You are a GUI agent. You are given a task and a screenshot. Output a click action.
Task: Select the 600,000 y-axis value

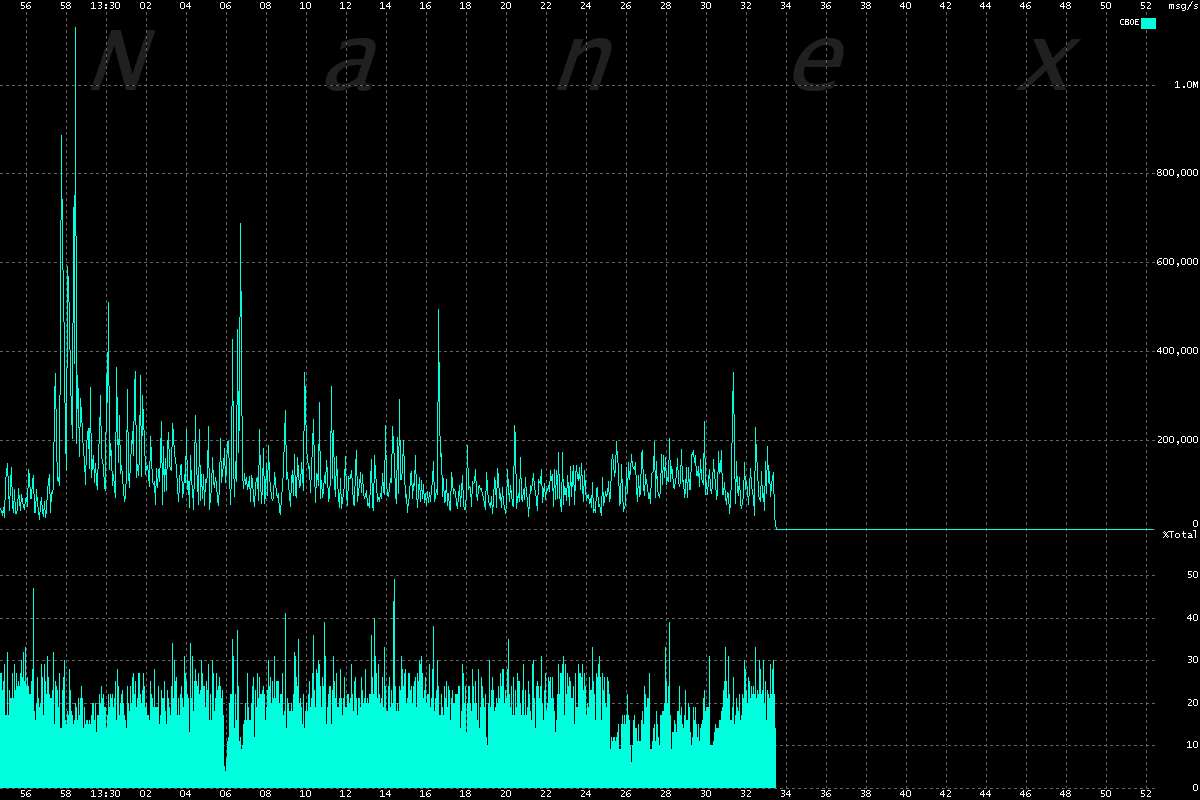1177,262
